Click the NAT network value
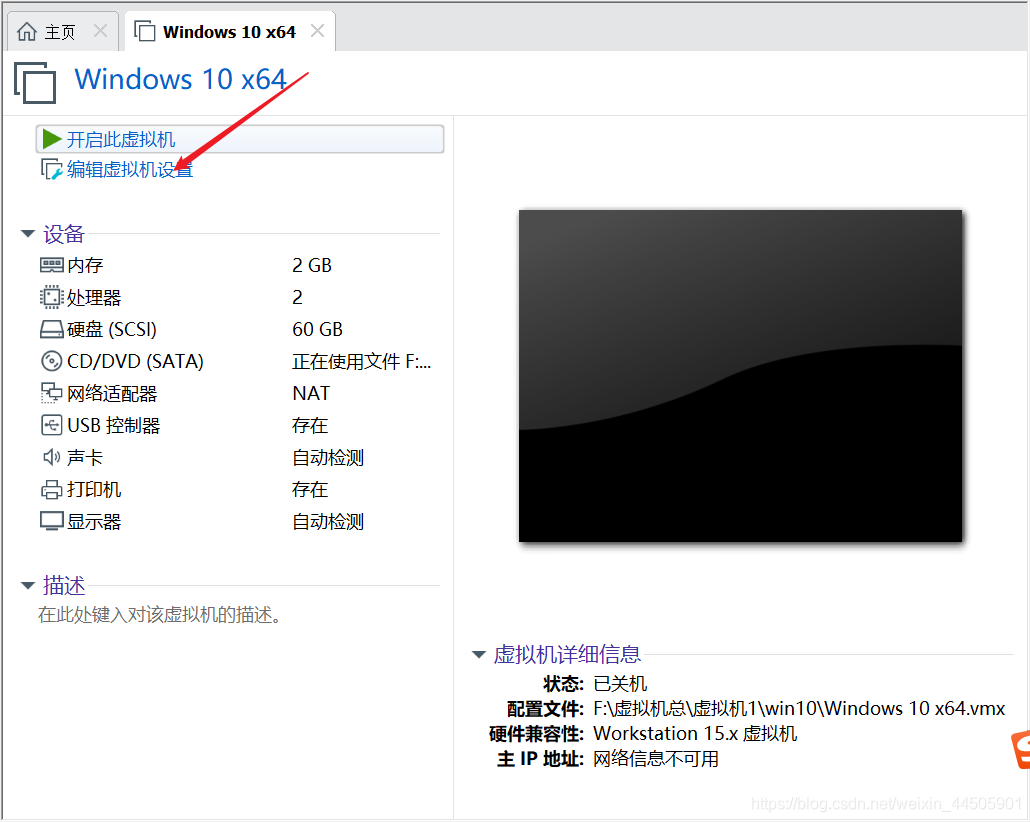 [311, 393]
